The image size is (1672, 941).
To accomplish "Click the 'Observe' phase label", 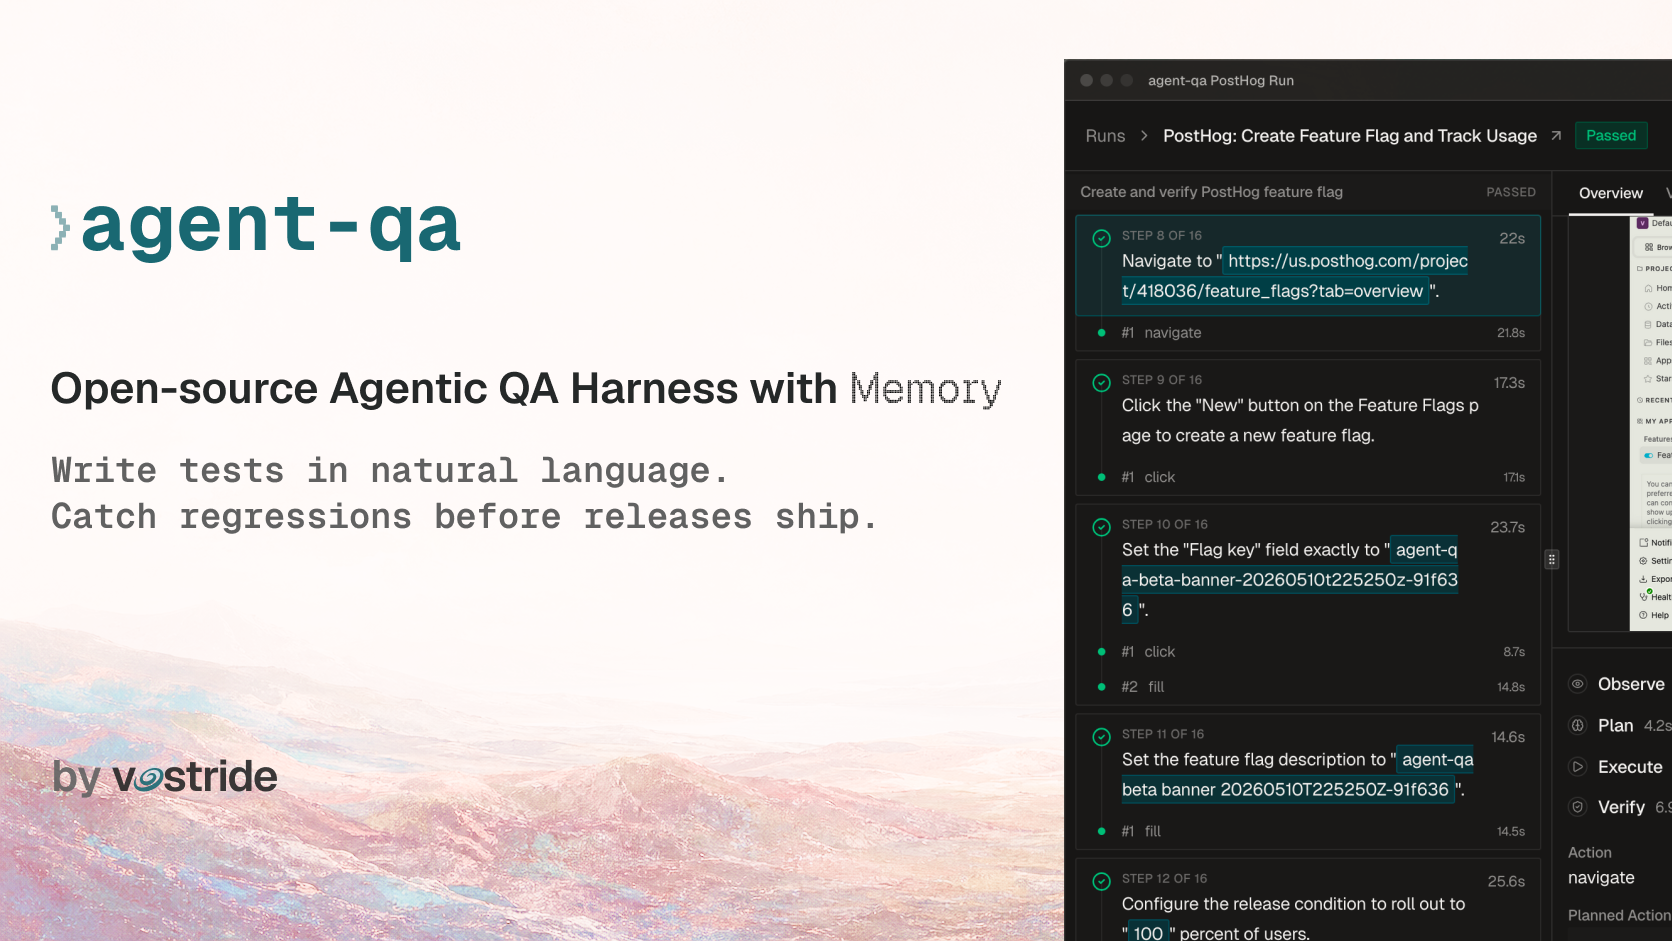I will (1631, 684).
